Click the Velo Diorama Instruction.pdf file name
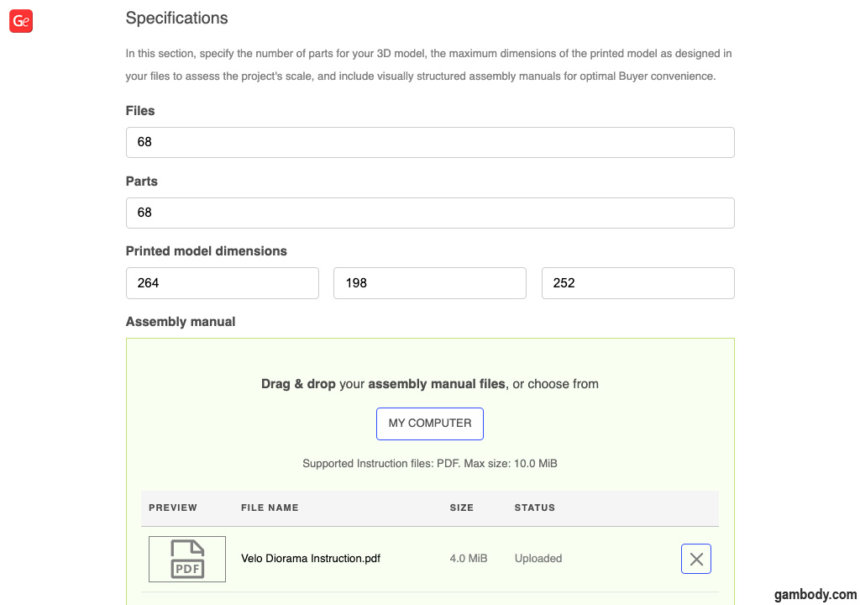The width and height of the screenshot is (860, 605). pos(310,558)
